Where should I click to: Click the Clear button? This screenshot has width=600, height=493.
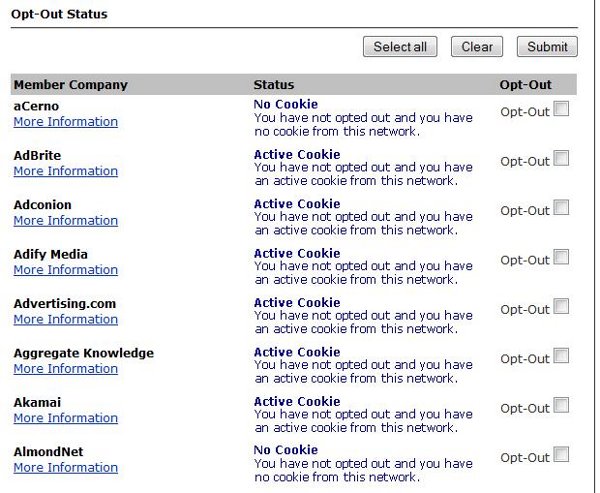click(x=477, y=47)
